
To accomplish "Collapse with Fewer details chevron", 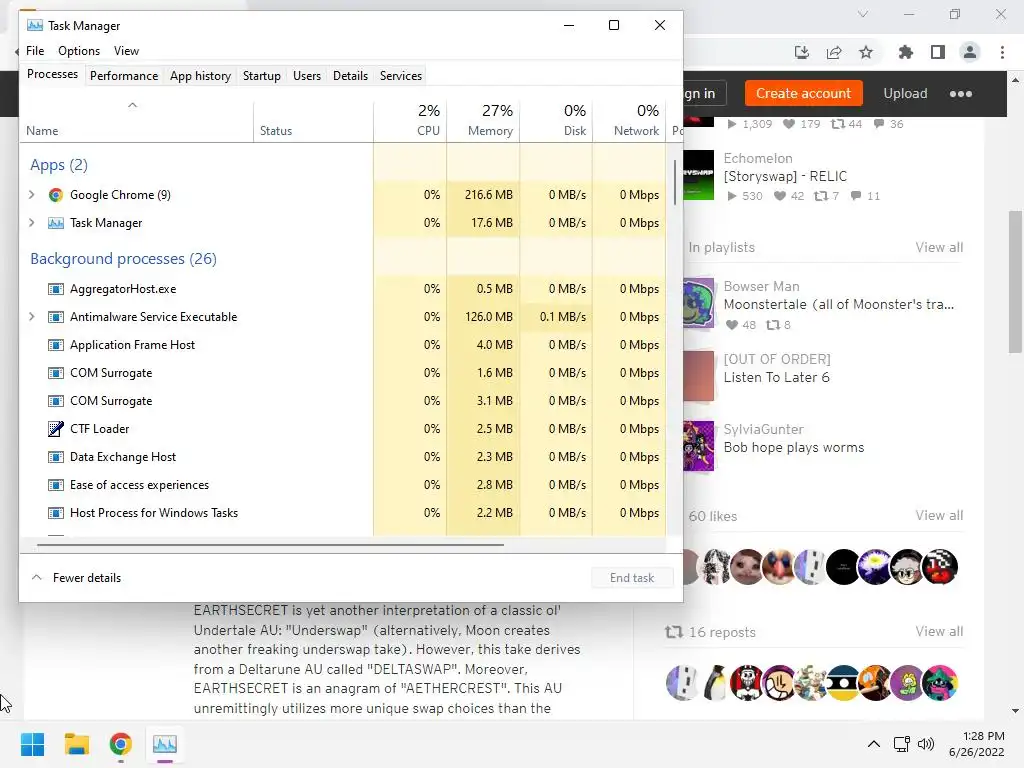I will click(x=37, y=577).
